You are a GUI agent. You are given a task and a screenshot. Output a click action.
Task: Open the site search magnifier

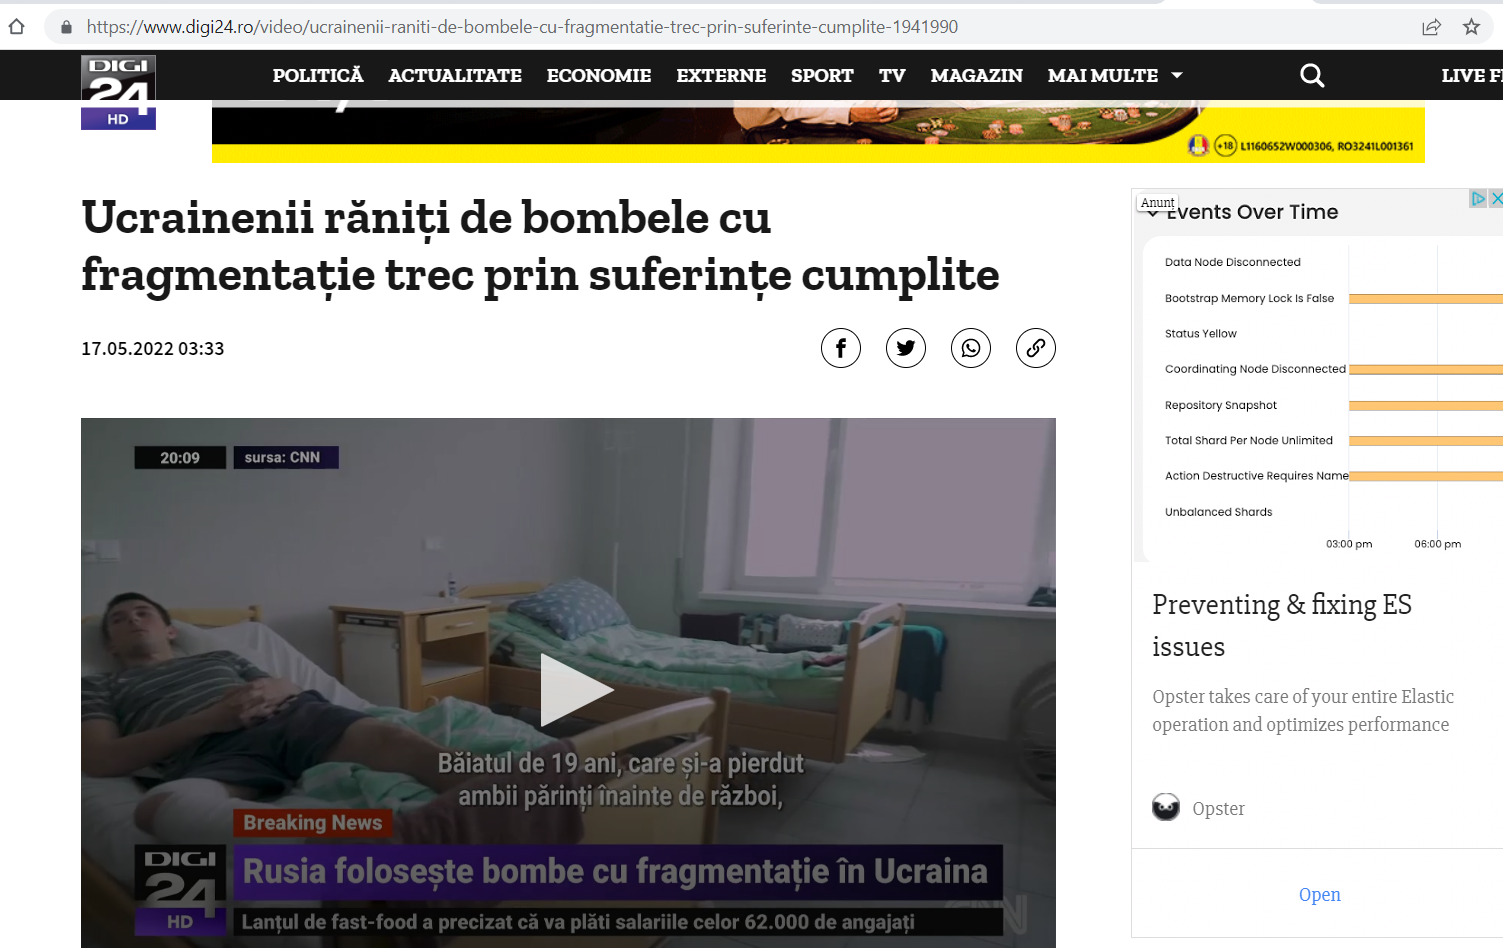pyautogui.click(x=1312, y=75)
